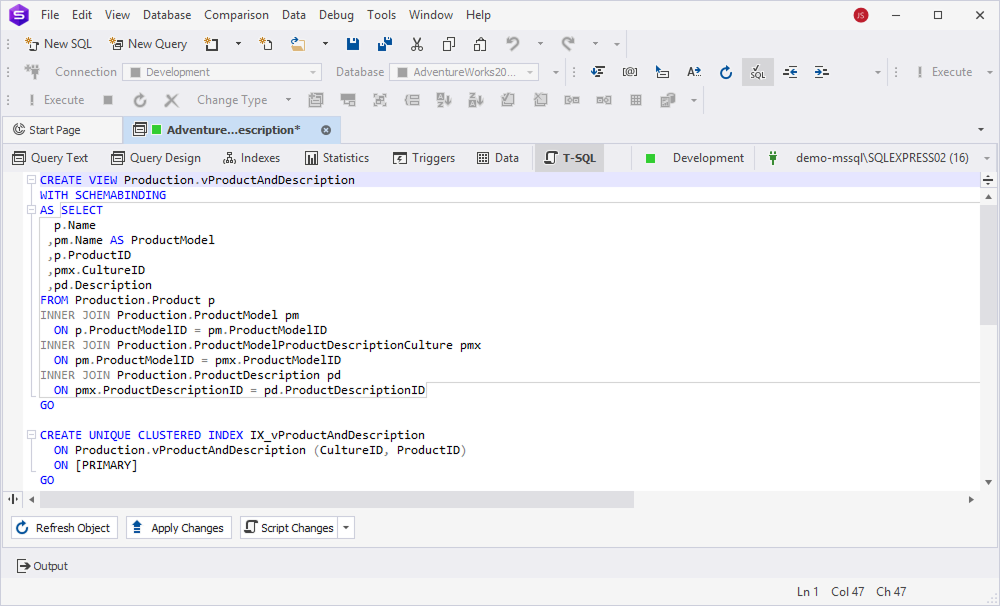Click the open file folder icon

[x=298, y=44]
